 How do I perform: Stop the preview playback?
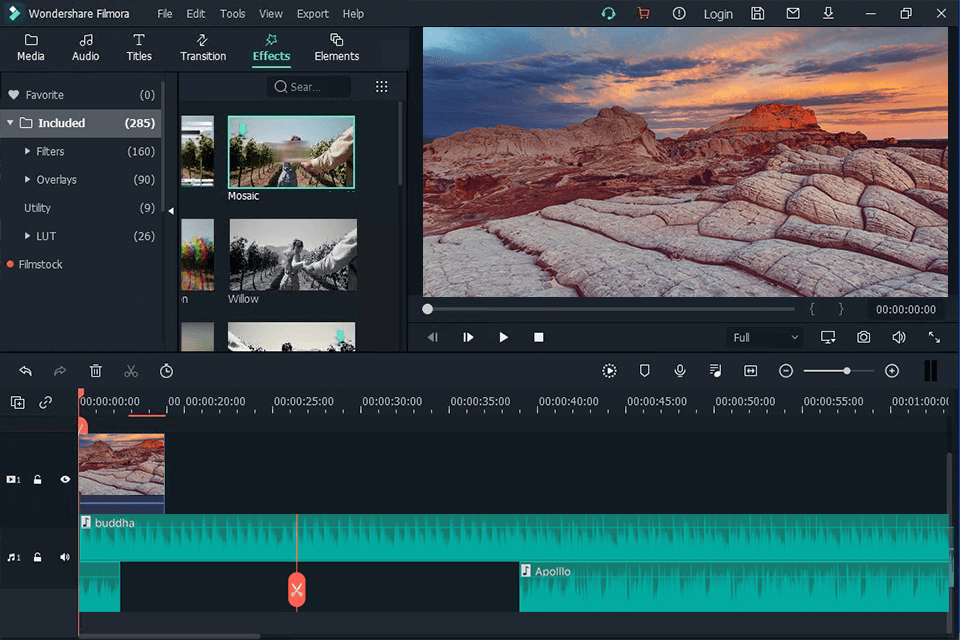[x=539, y=337]
